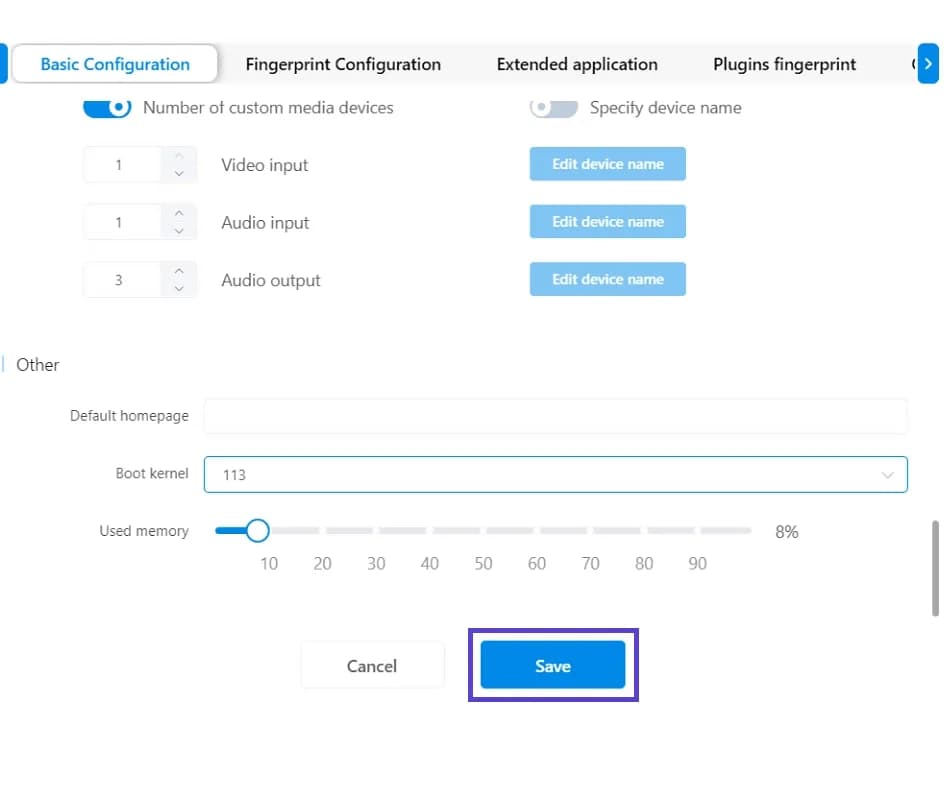Click Edit device name for Audio output
The width and height of the screenshot is (944, 788).
607,279
